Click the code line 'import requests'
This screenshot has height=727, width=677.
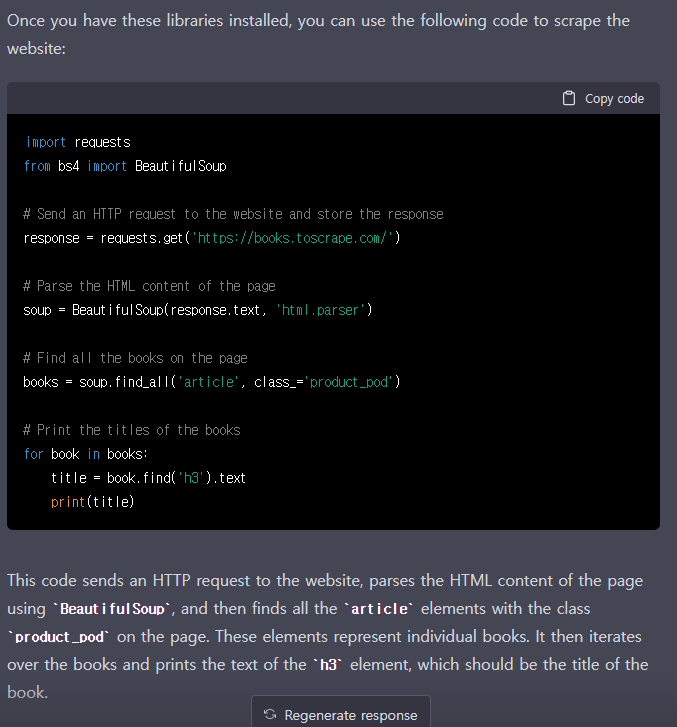[x=78, y=142]
